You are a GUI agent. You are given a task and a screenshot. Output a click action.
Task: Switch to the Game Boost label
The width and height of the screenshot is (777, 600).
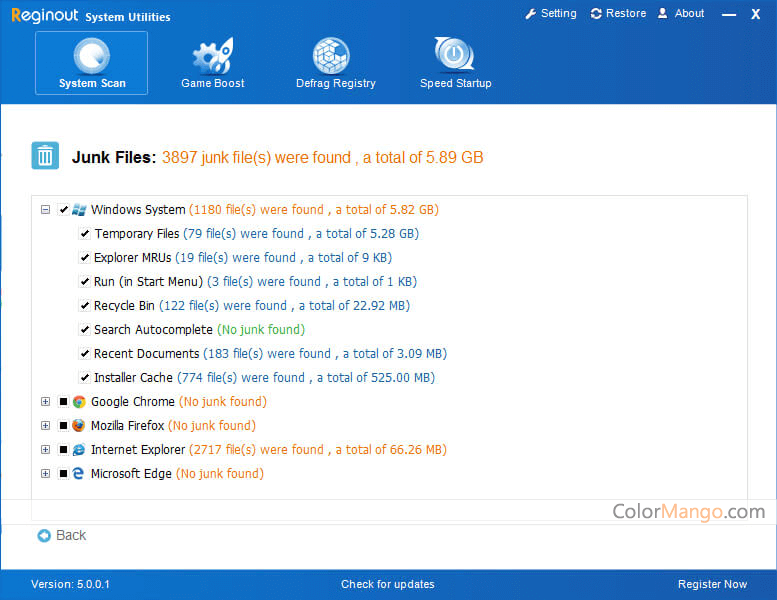(x=213, y=83)
